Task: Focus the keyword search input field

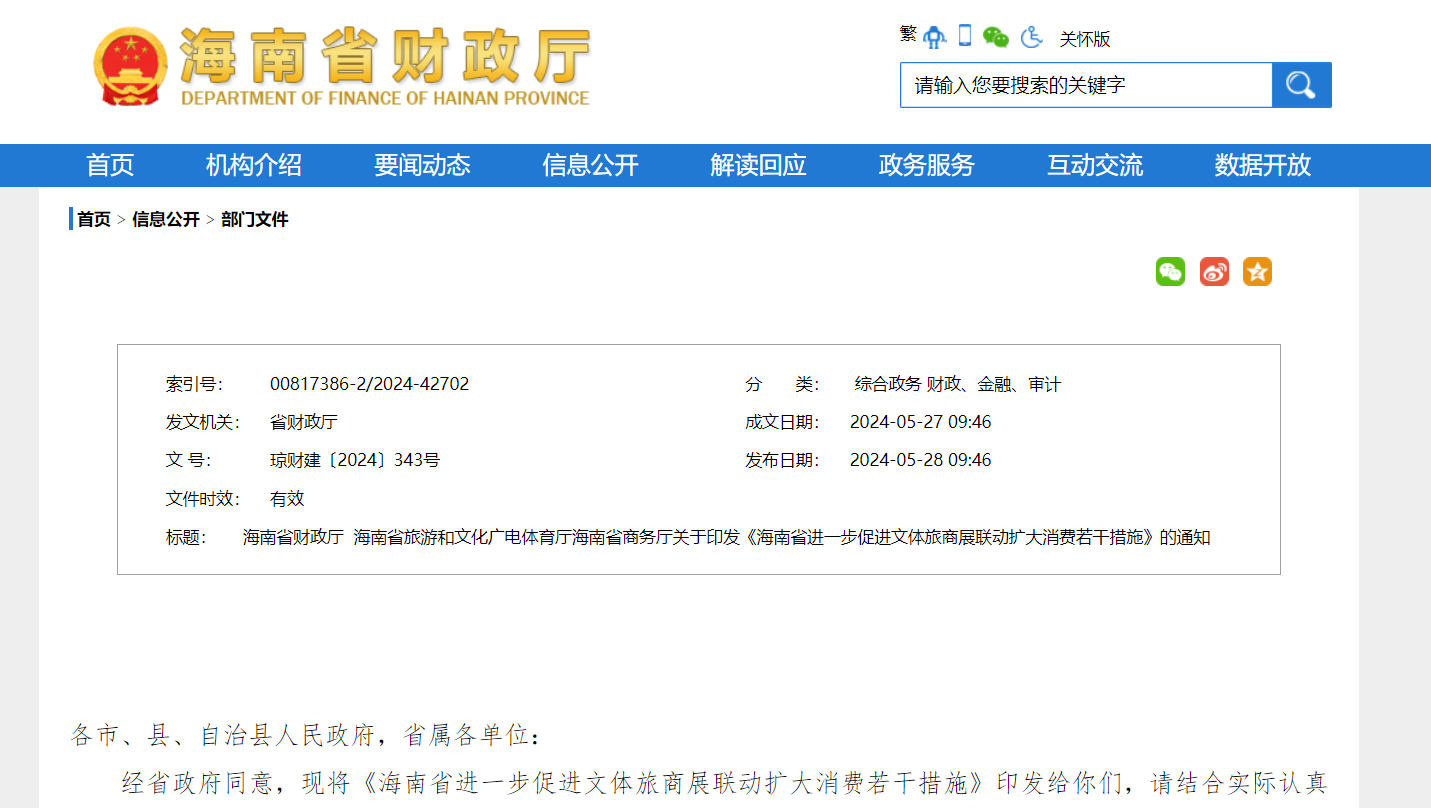Action: (1085, 85)
